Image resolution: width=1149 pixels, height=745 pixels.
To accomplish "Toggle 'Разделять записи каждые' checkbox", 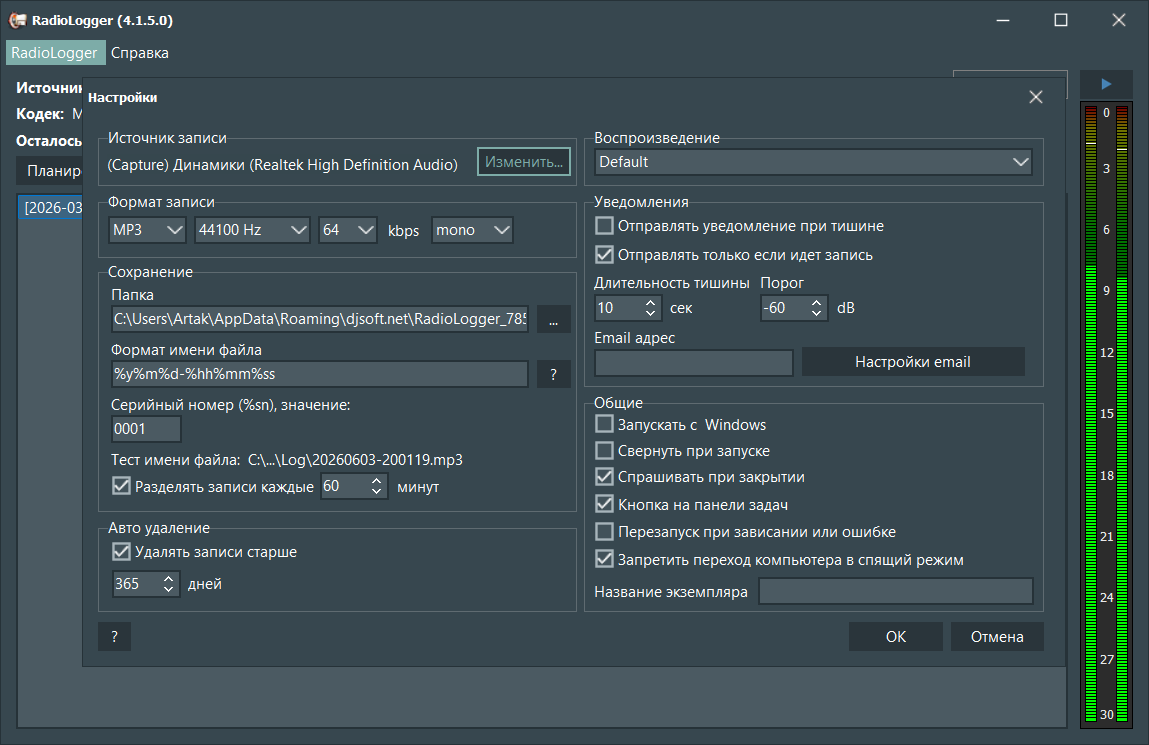I will pos(122,486).
